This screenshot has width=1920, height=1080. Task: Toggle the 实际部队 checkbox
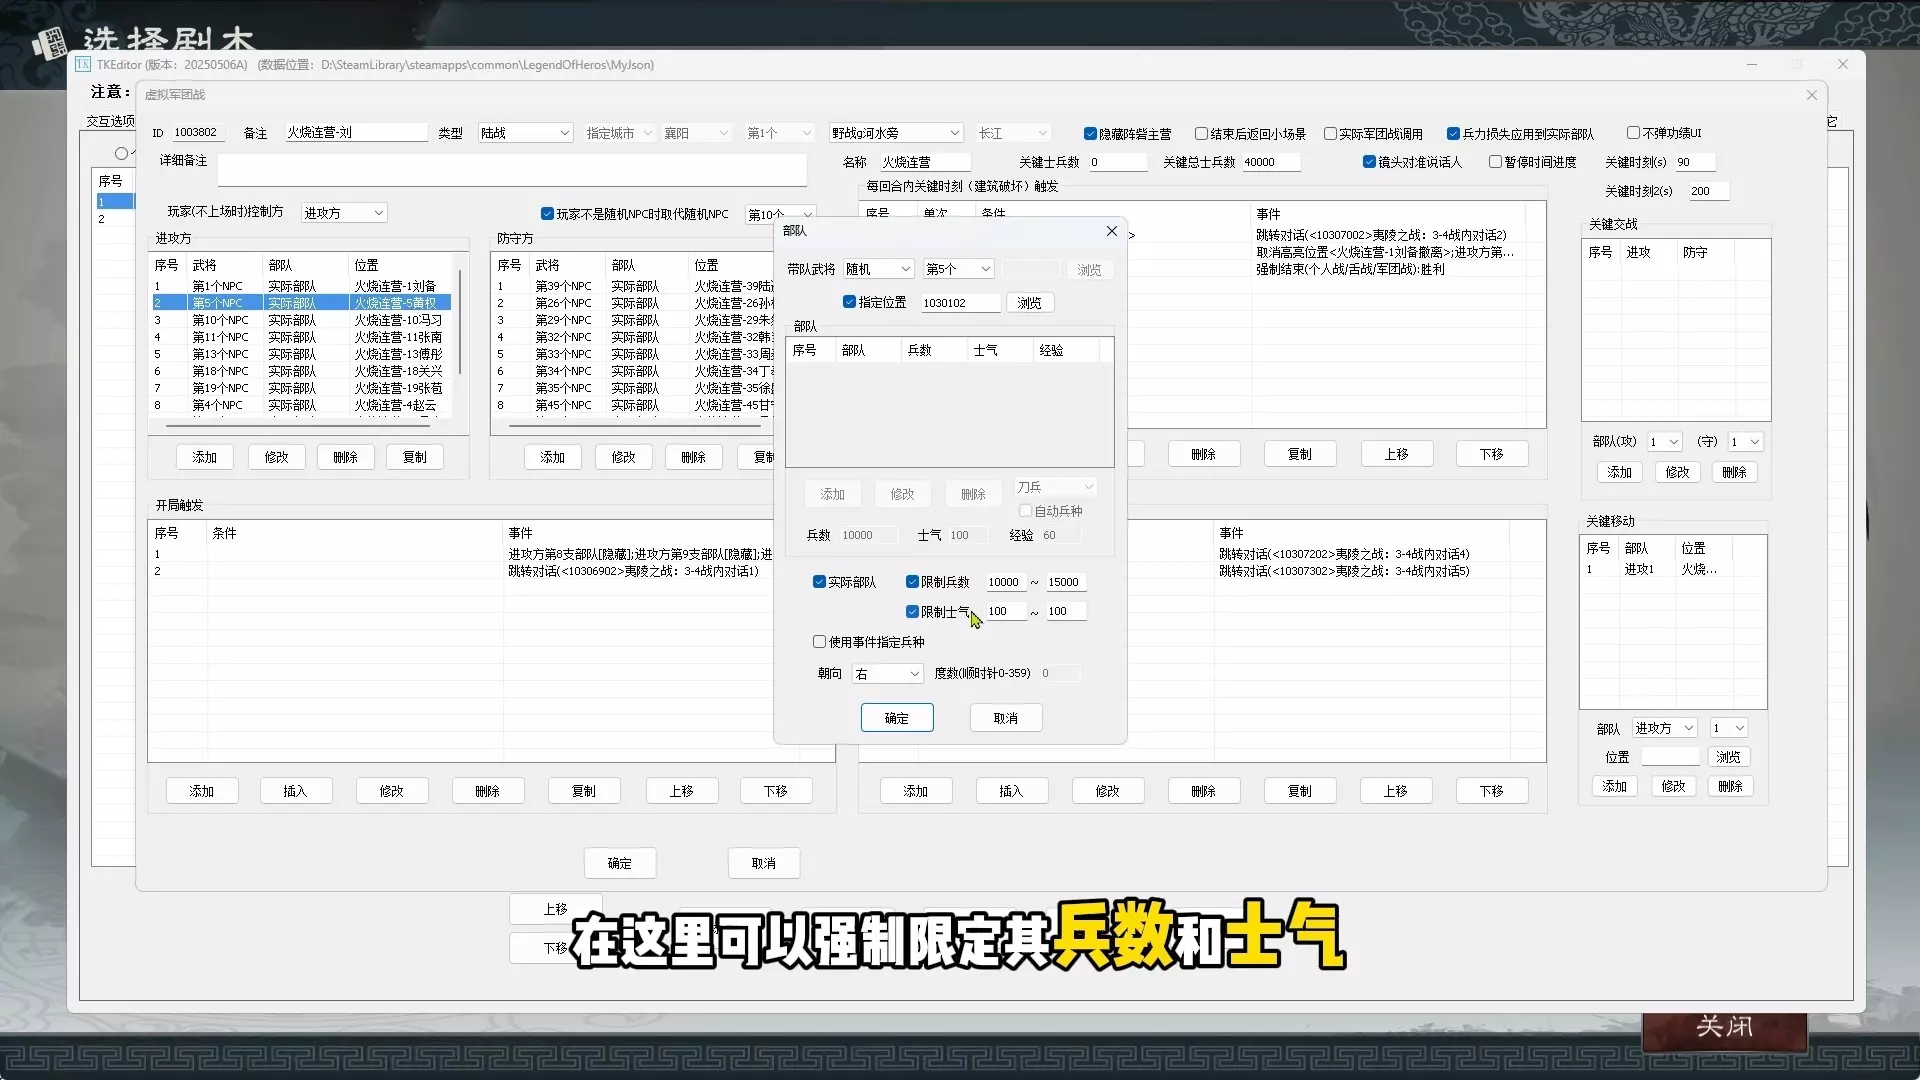[x=819, y=582]
